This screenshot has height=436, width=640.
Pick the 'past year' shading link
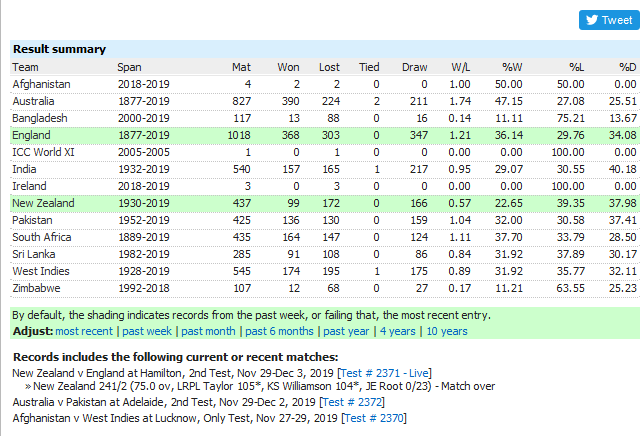coord(346,331)
